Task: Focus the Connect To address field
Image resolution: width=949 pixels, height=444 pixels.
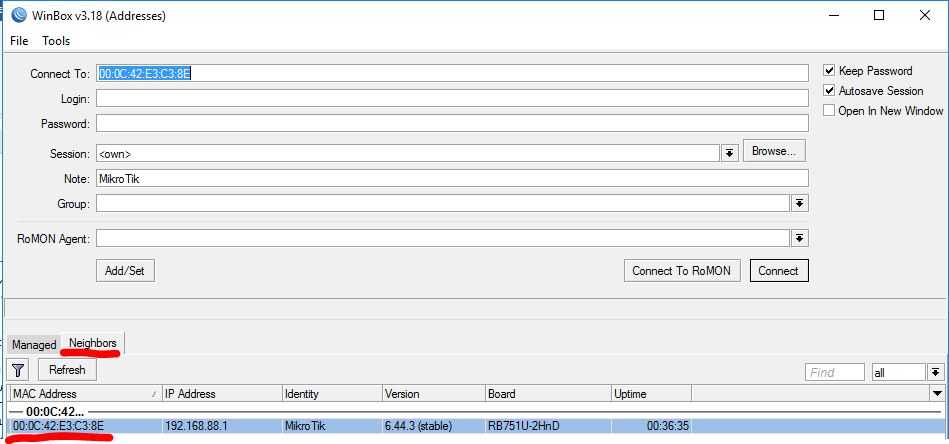Action: (452, 73)
